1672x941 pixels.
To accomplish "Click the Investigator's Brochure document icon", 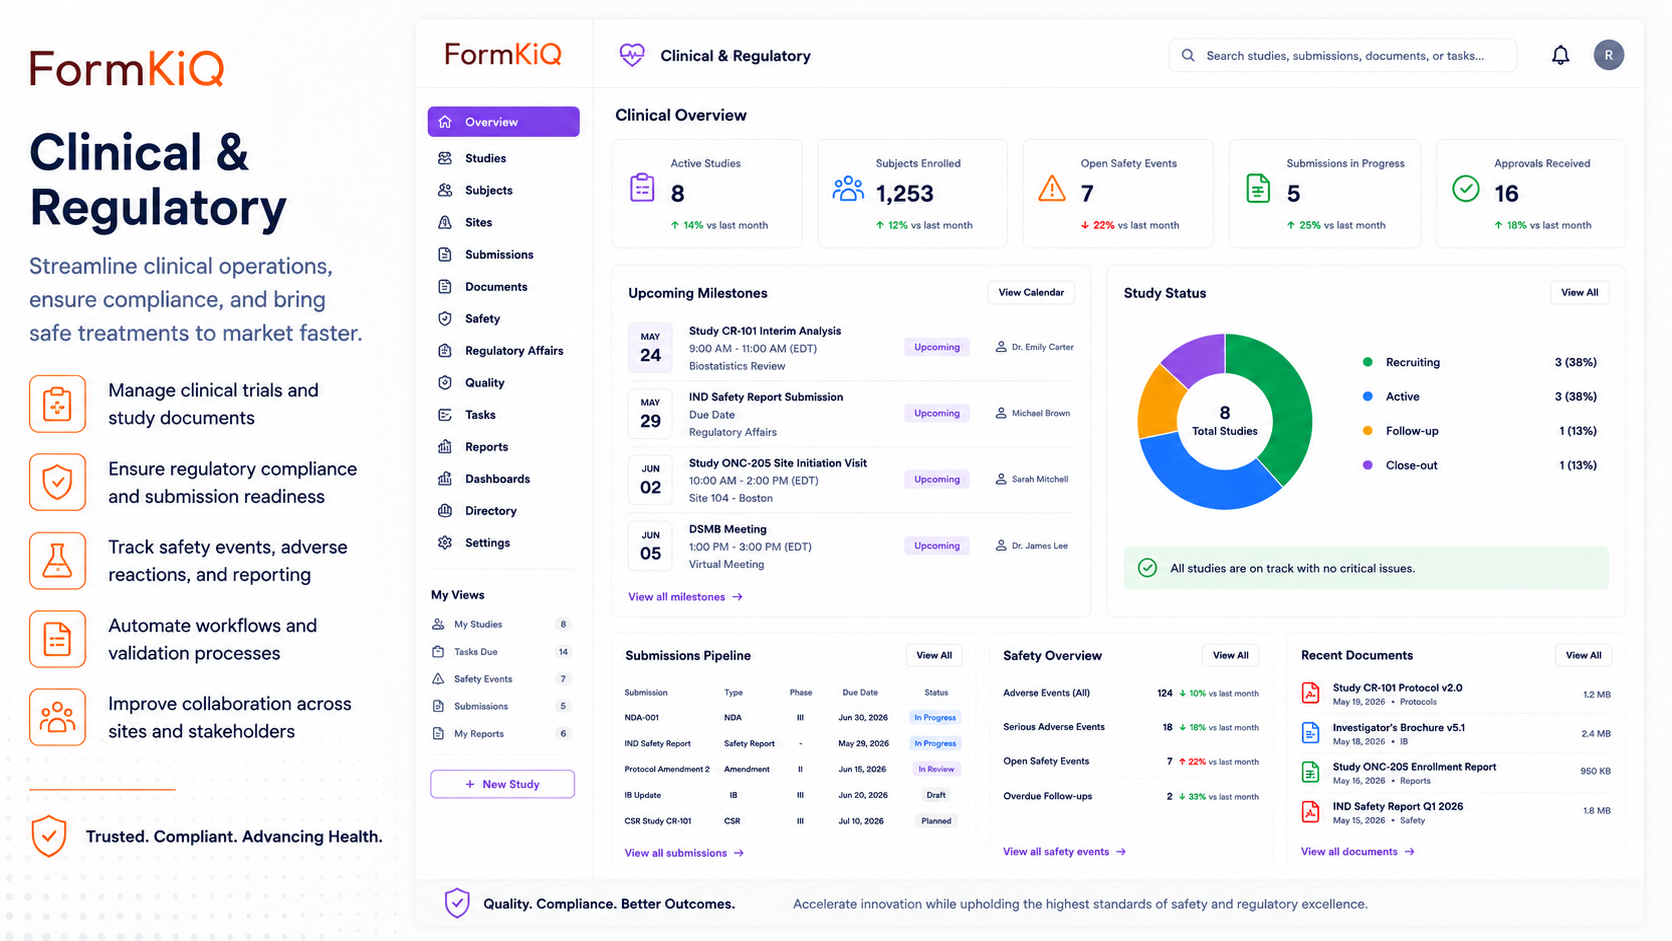I will tap(1310, 733).
